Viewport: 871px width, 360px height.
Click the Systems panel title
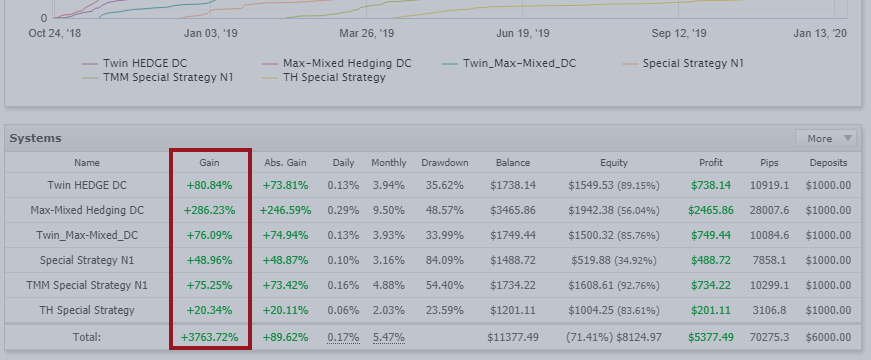point(36,138)
